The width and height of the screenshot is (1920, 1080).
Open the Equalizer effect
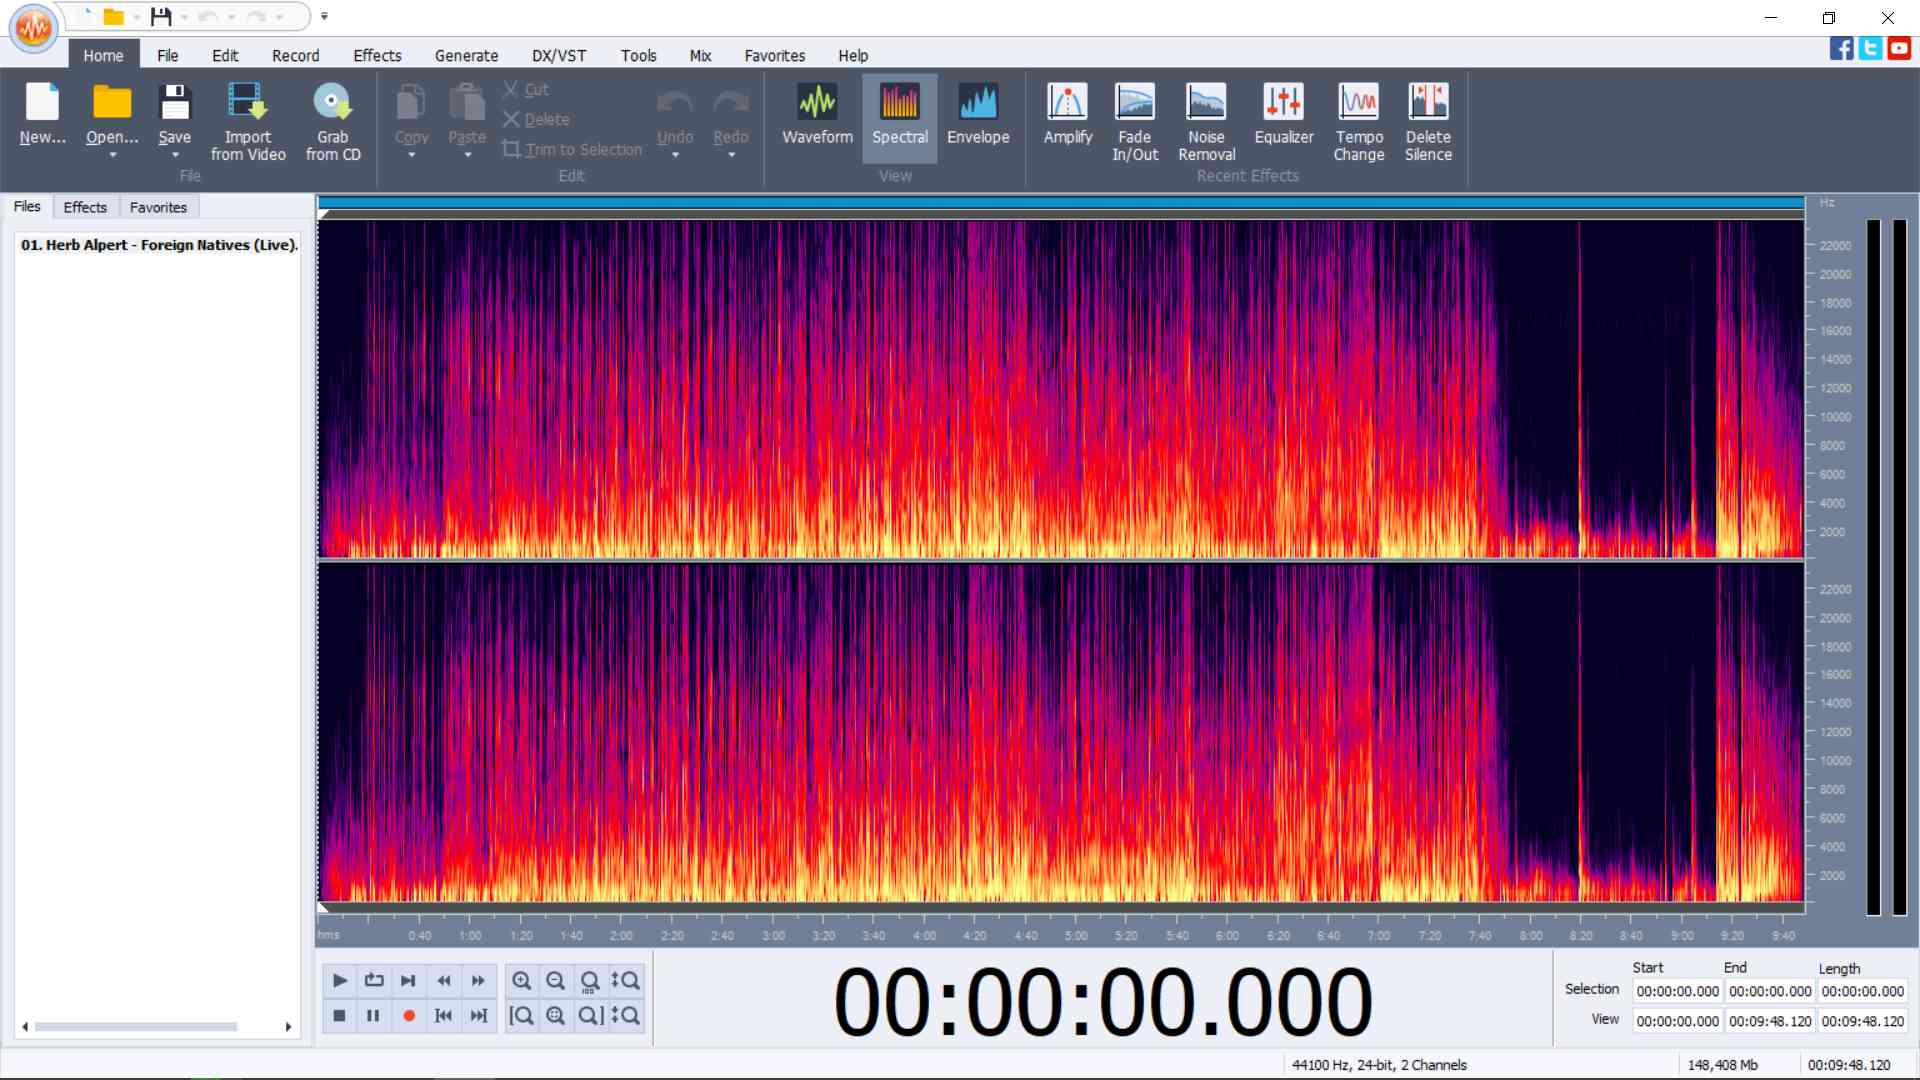tap(1283, 113)
